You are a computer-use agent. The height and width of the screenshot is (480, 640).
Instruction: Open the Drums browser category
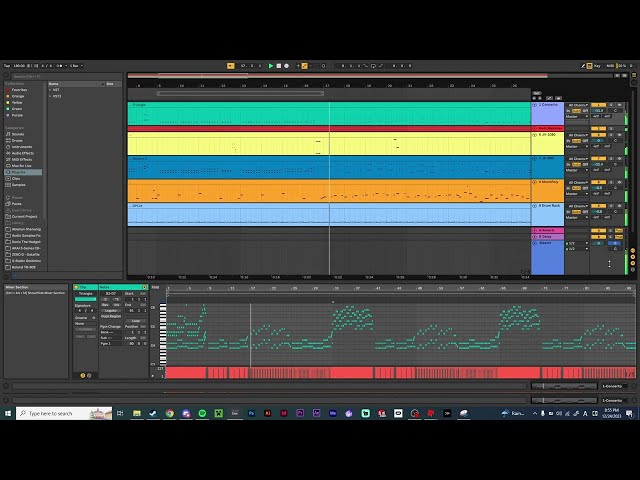click(x=17, y=140)
